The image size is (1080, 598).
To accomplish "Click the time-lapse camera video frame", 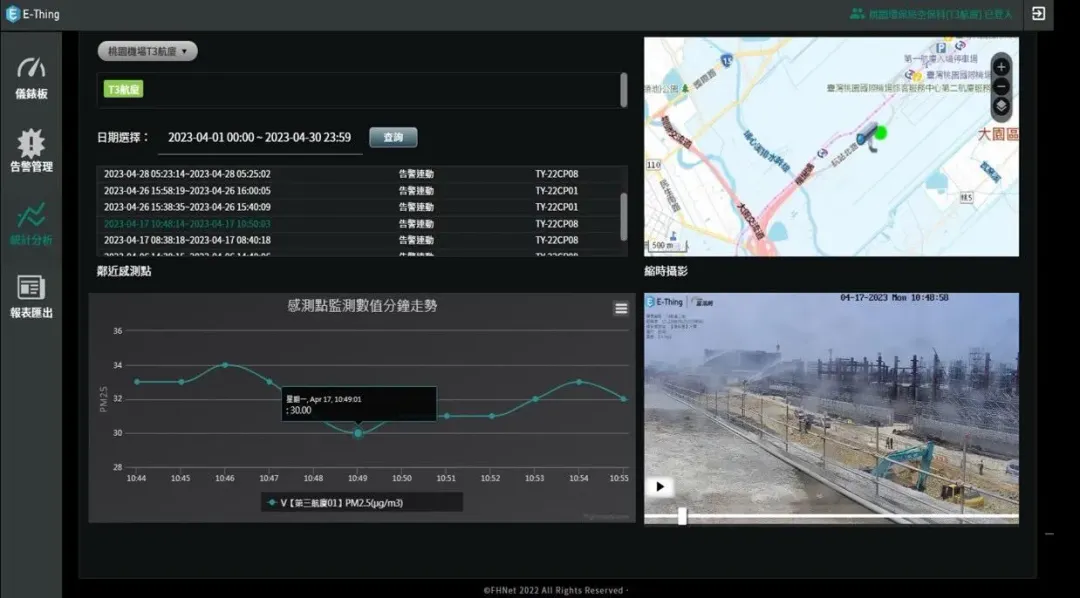I will pos(831,409).
